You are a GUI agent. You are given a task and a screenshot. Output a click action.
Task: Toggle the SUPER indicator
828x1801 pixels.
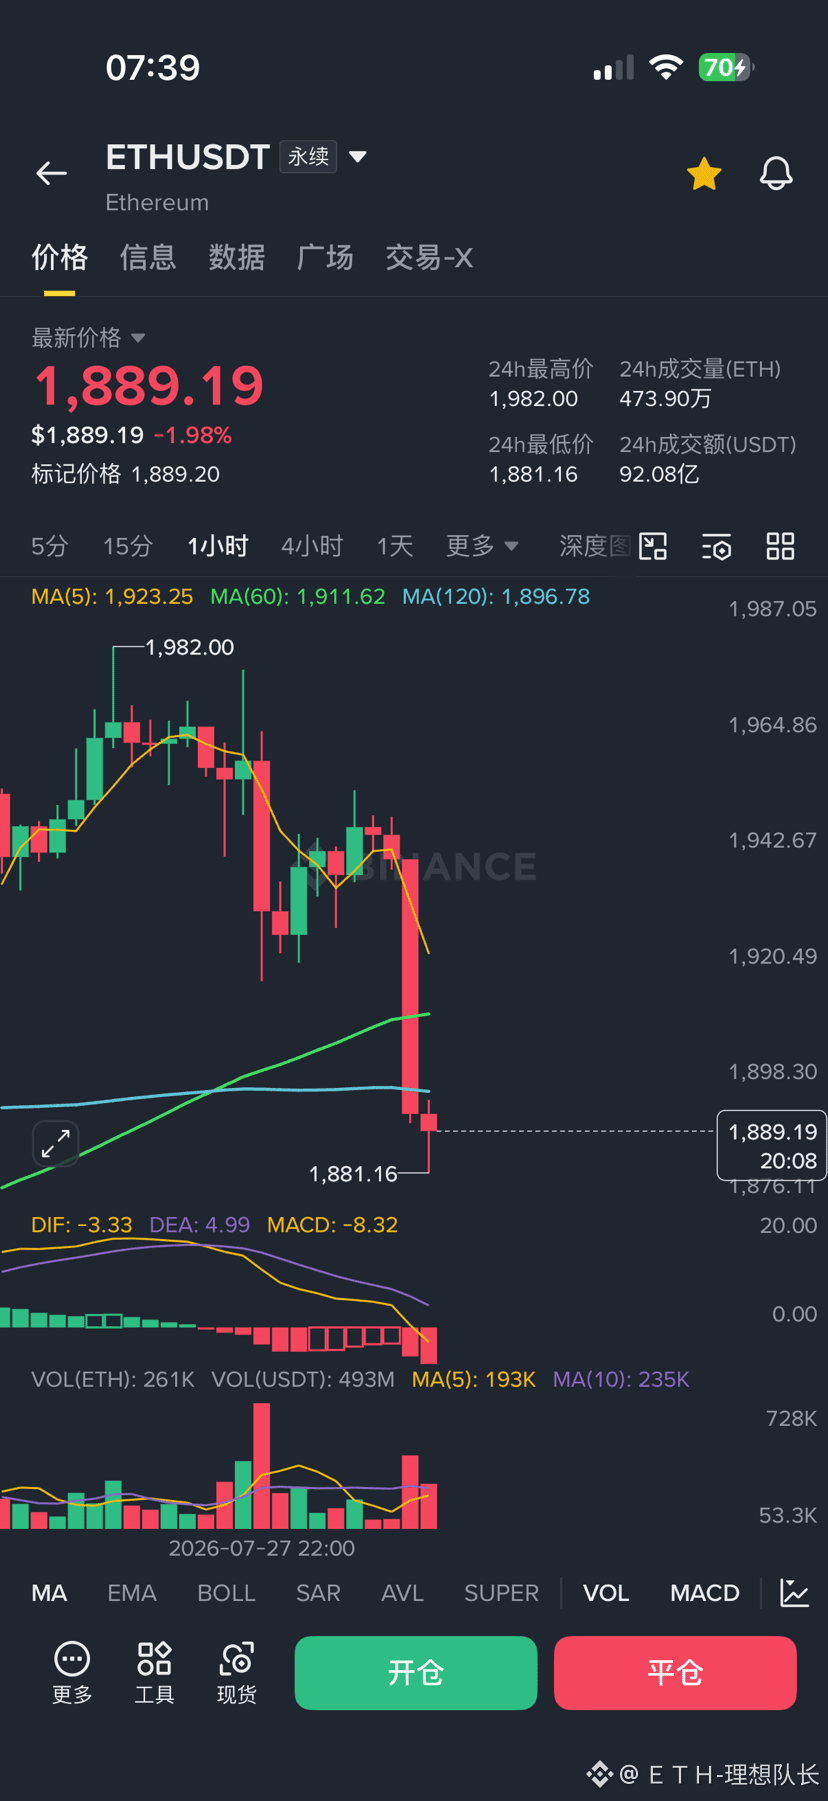[x=501, y=1593]
